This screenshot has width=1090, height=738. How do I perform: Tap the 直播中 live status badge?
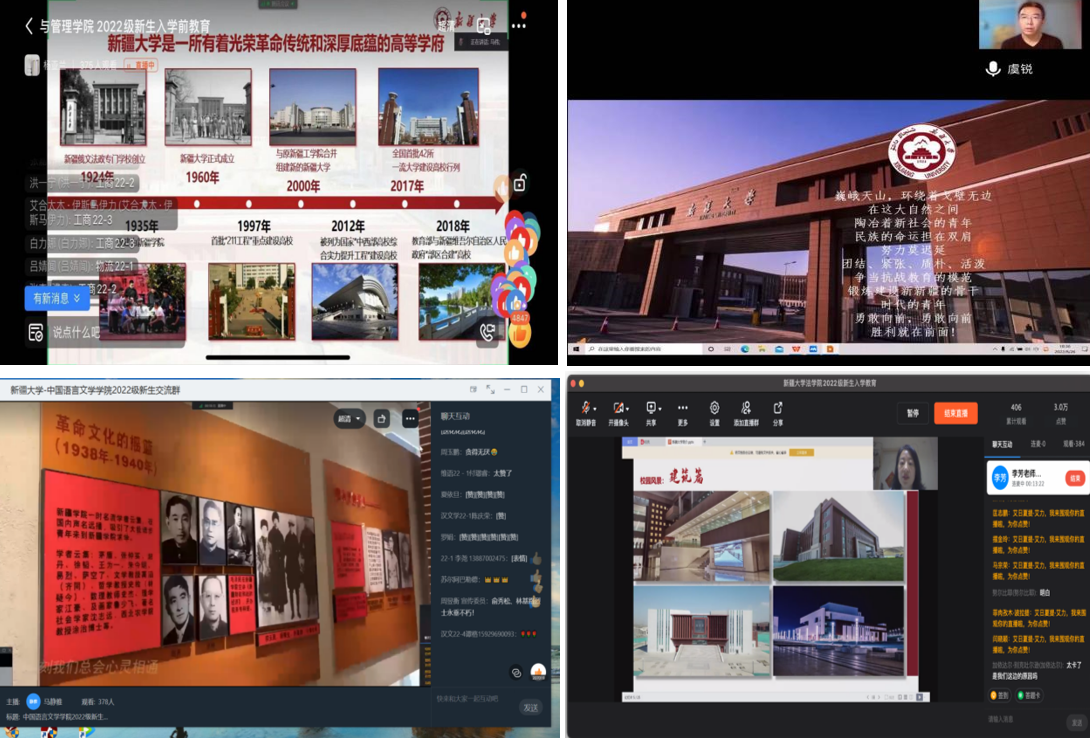(140, 65)
